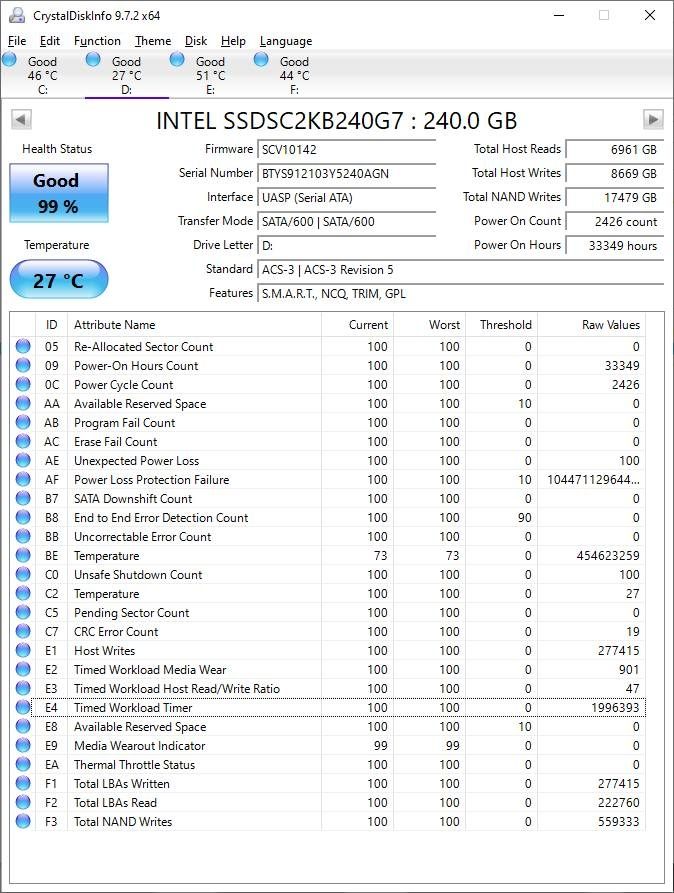Click the 27 °C temperature button
Screen dimensions: 674x893
59,280
